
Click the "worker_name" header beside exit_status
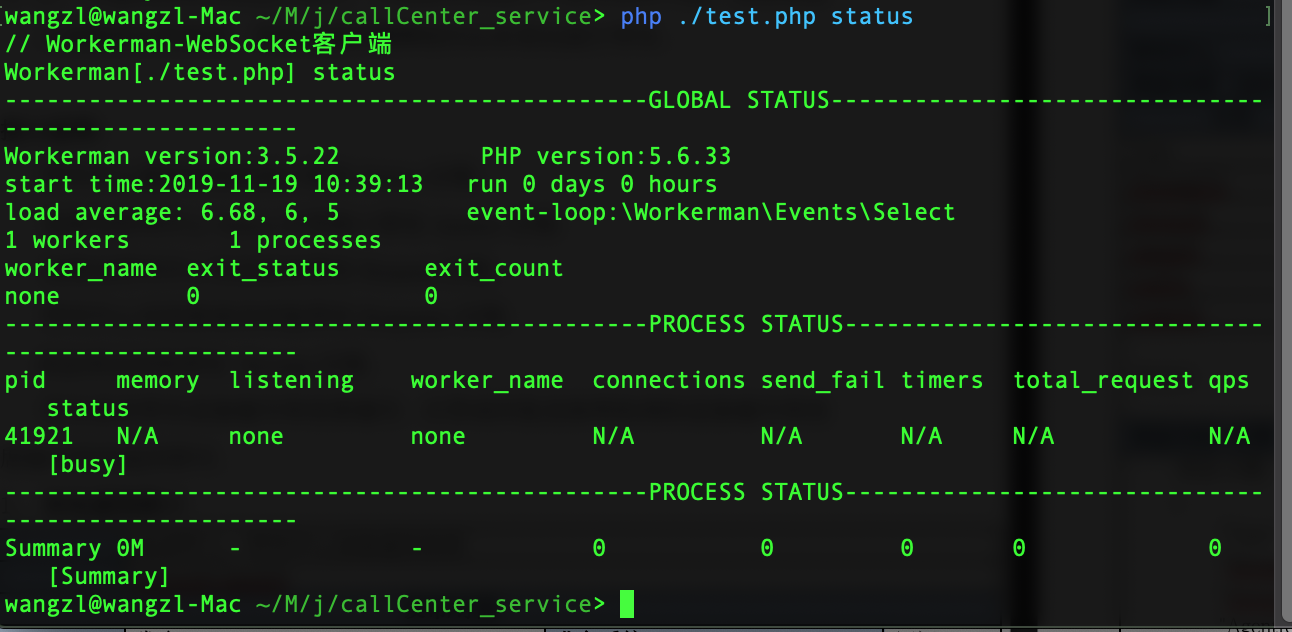tap(81, 268)
